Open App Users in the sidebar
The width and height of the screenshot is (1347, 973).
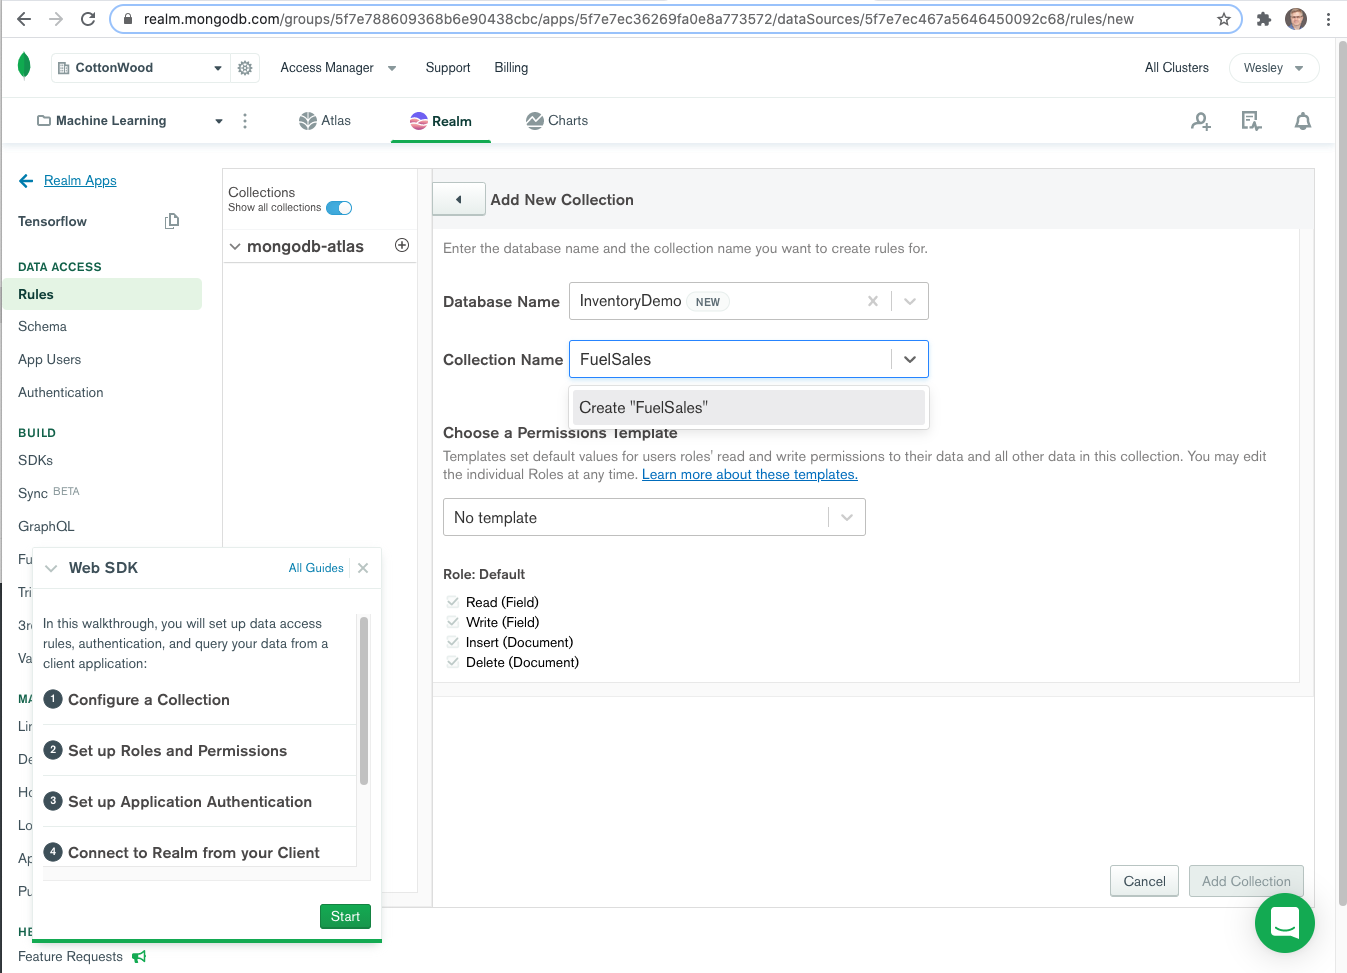[49, 360]
